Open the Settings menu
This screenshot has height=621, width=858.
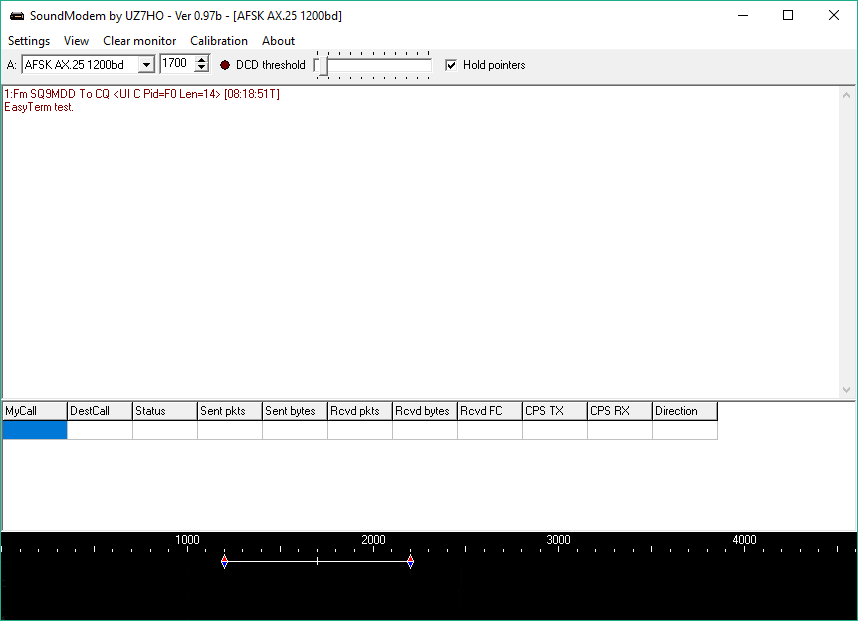click(x=29, y=41)
